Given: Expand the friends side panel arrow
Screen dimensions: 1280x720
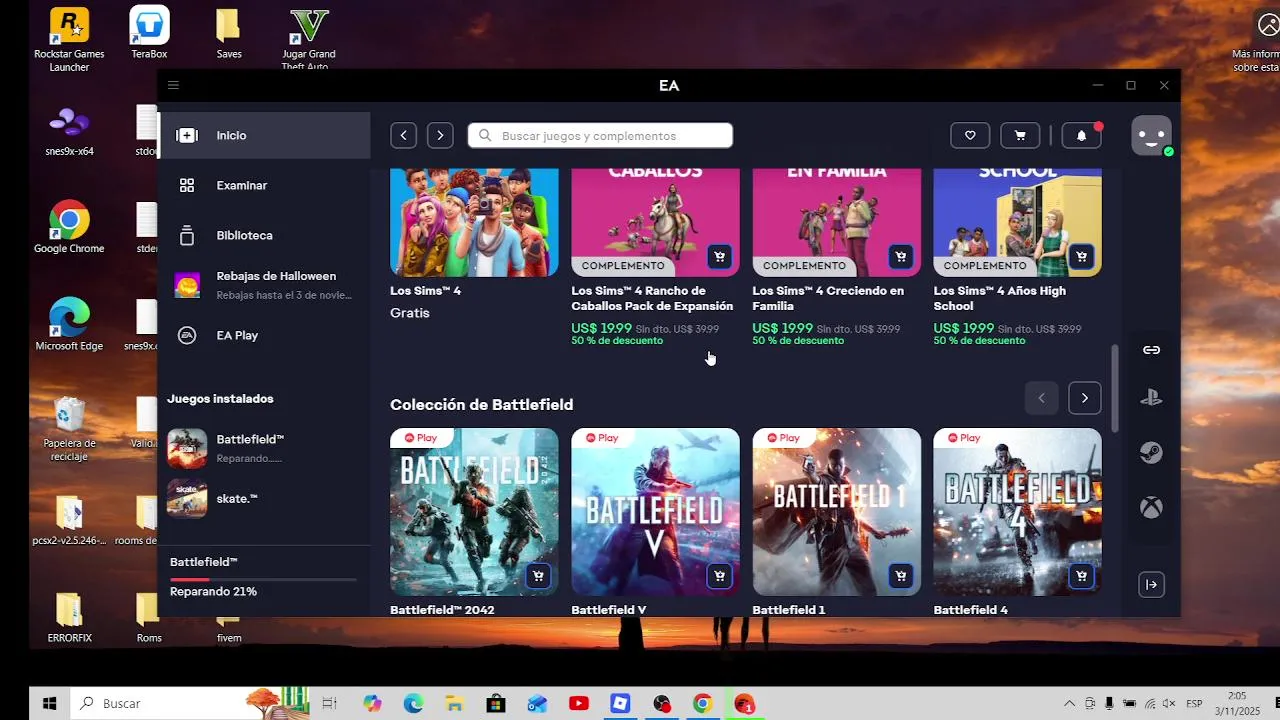Looking at the screenshot, I should pyautogui.click(x=1151, y=584).
